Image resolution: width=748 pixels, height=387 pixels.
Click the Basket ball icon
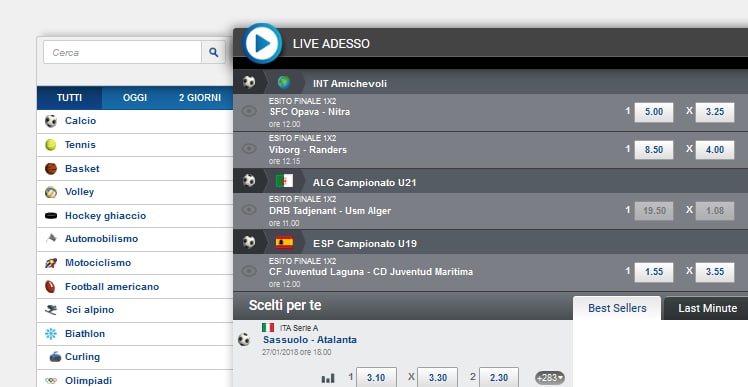click(51, 168)
